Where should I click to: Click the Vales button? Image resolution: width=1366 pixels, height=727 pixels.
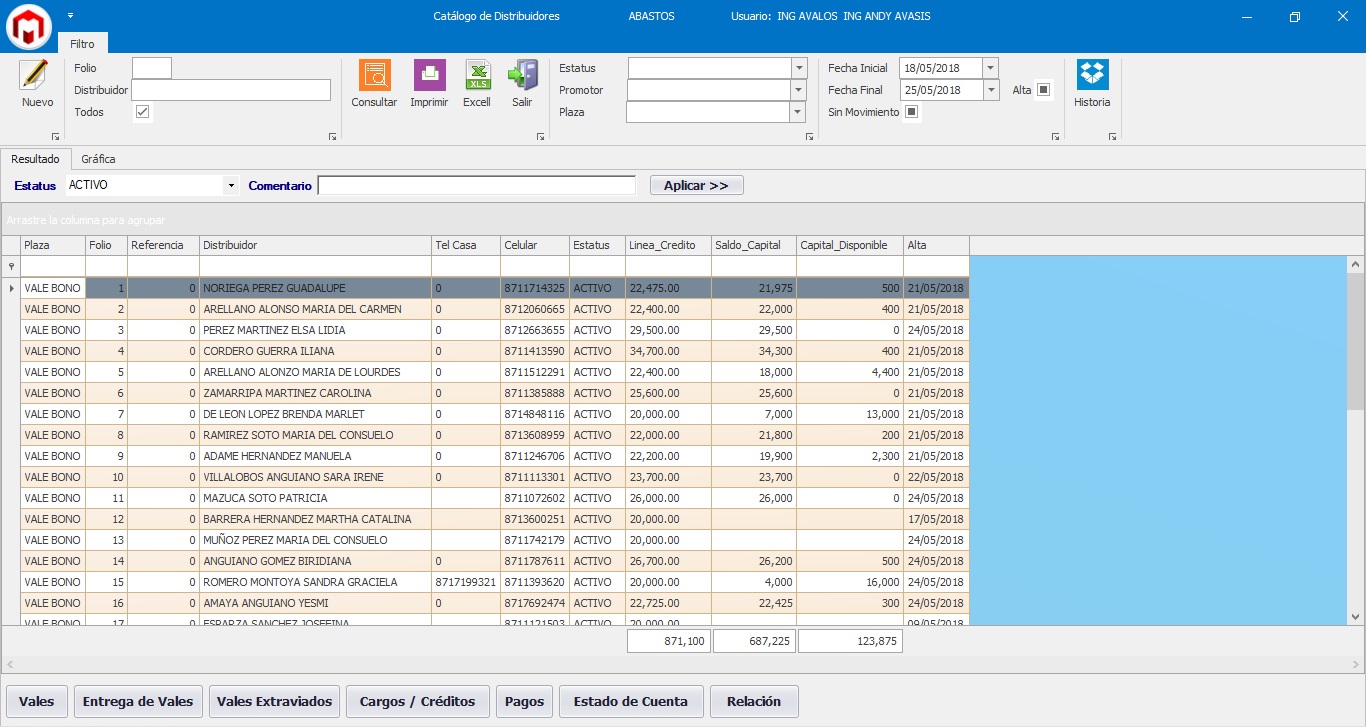[37, 701]
